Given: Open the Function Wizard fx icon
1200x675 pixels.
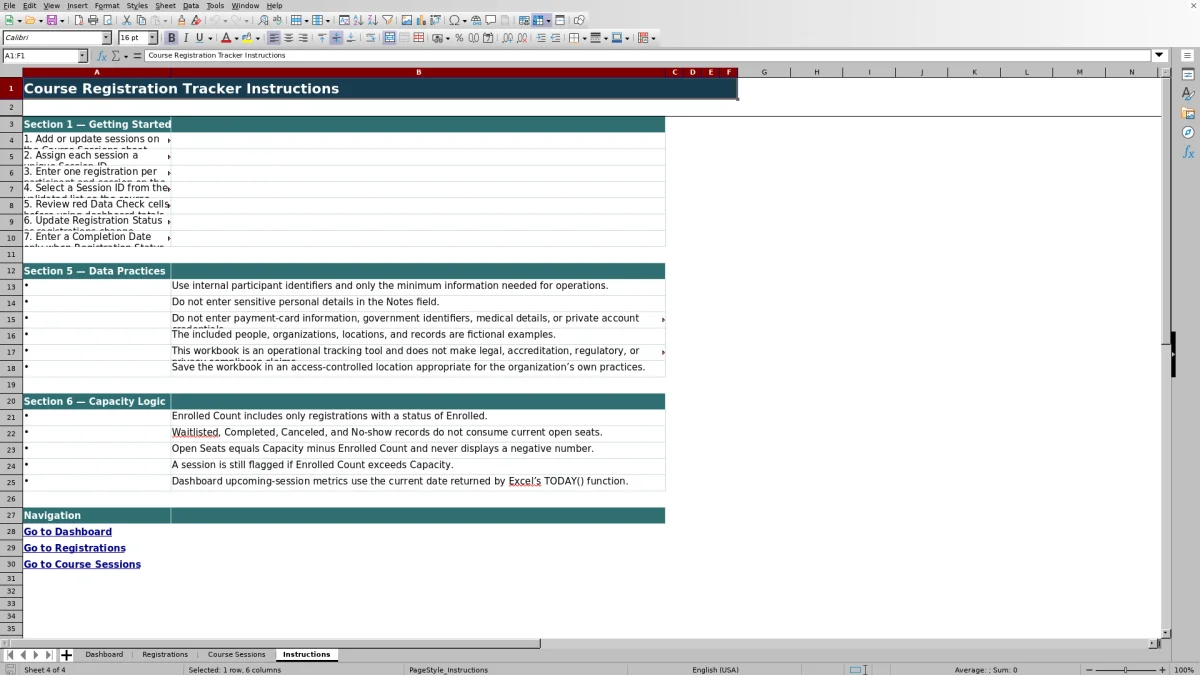Looking at the screenshot, I should coord(102,56).
